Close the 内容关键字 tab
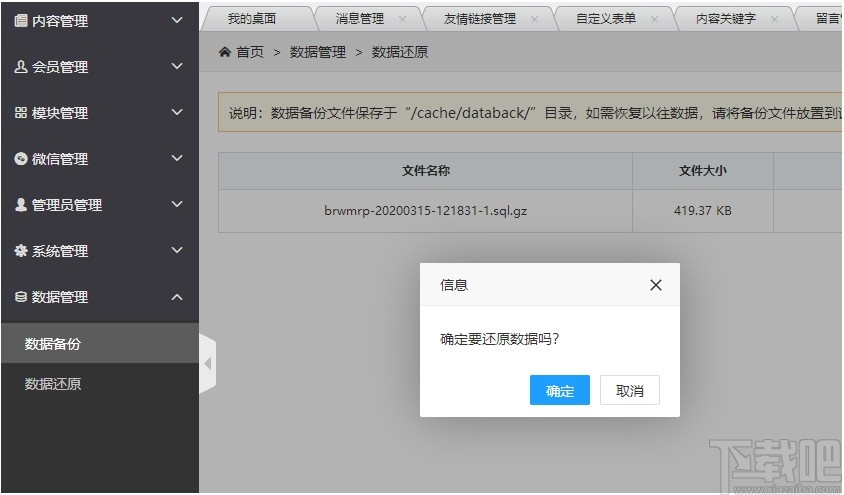 pyautogui.click(x=775, y=19)
